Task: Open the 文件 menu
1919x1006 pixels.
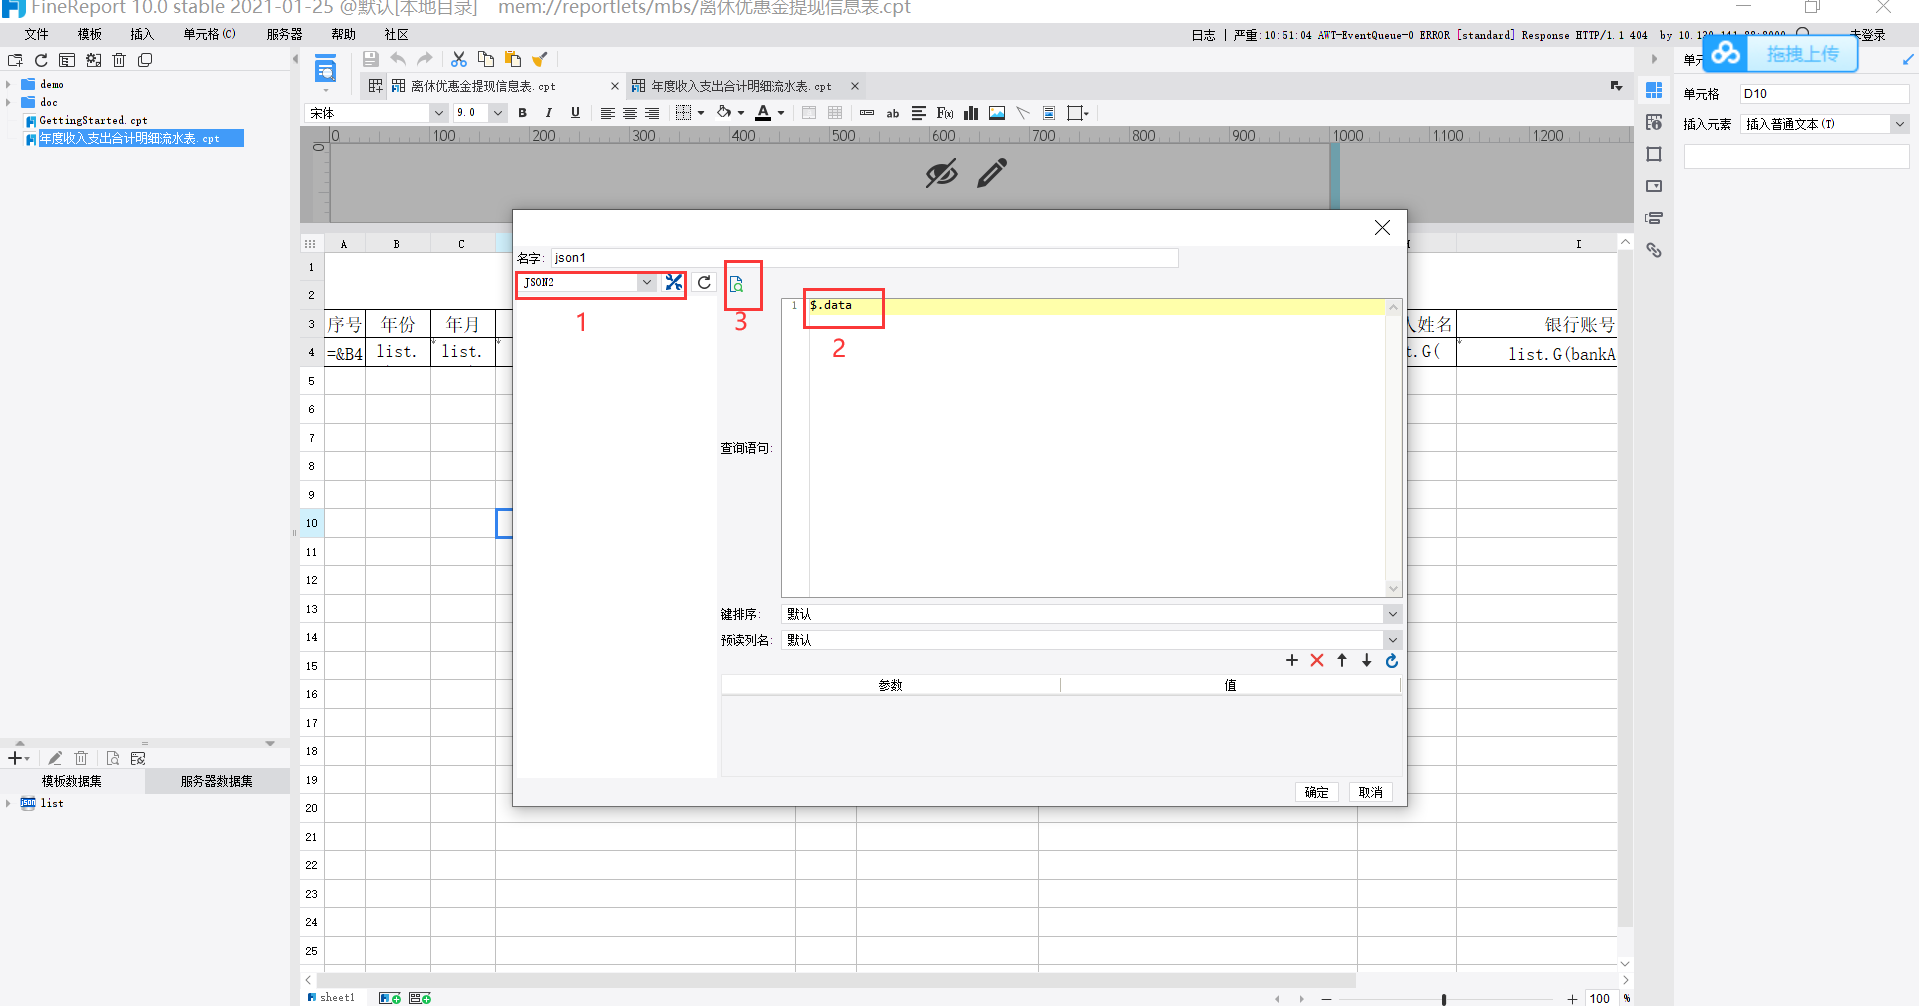Action: pos(37,34)
